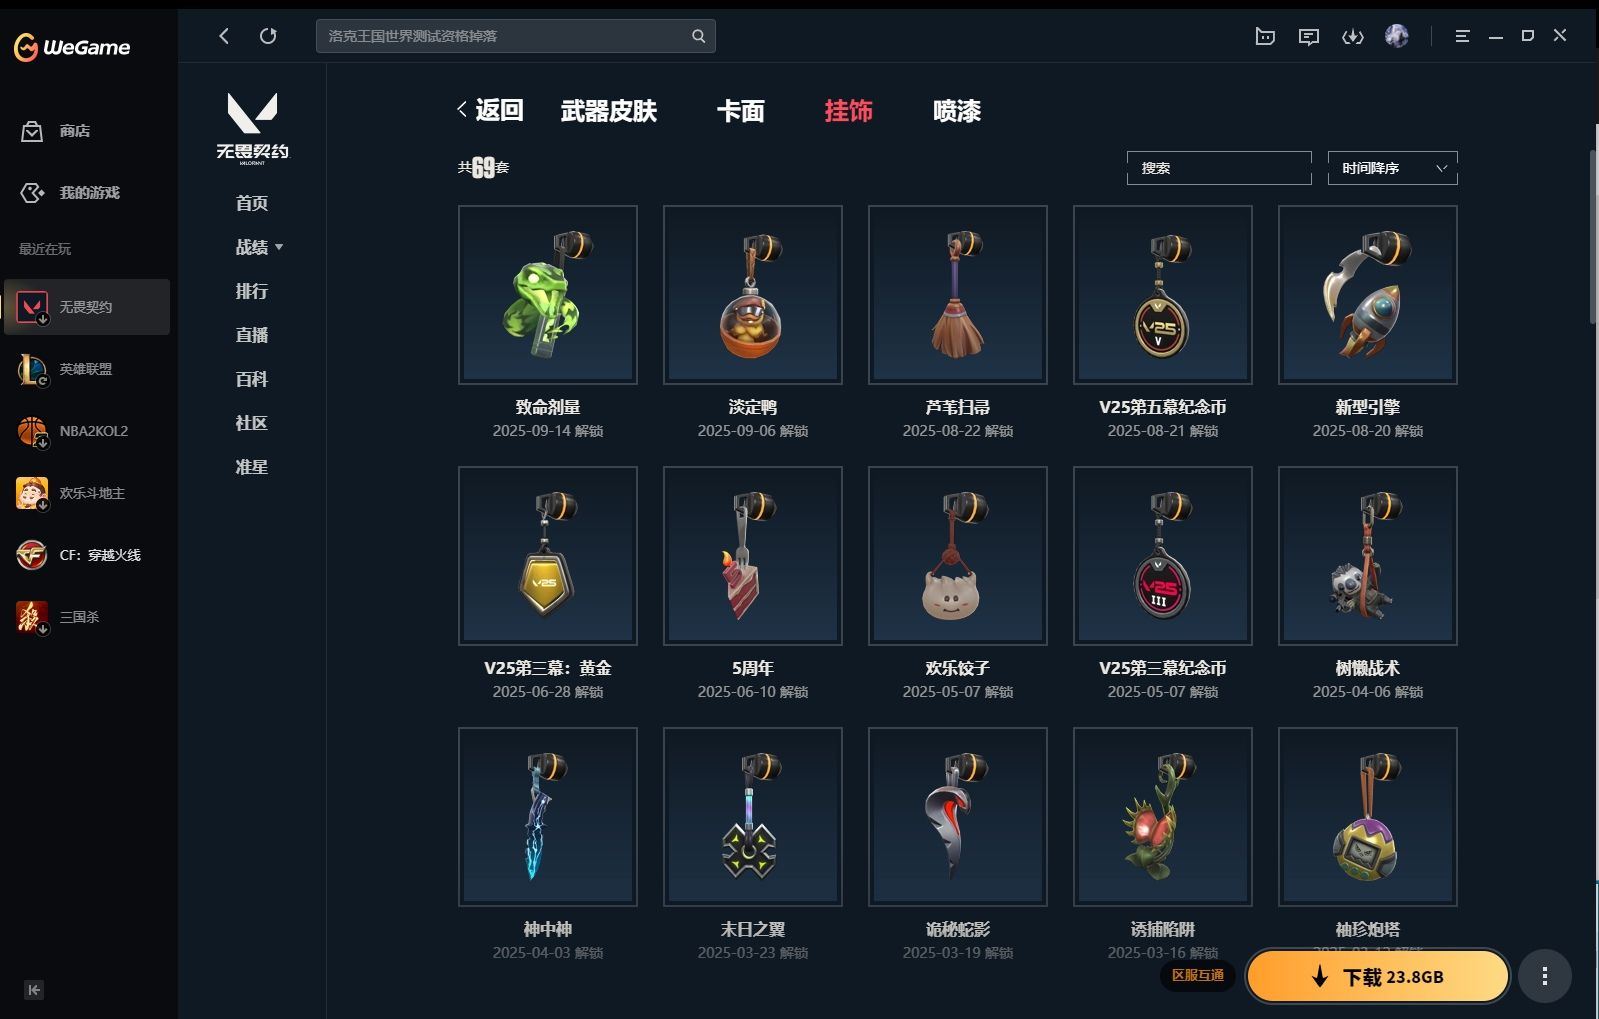Switch to the 喷漆 tab
The height and width of the screenshot is (1019, 1599).
(x=956, y=110)
